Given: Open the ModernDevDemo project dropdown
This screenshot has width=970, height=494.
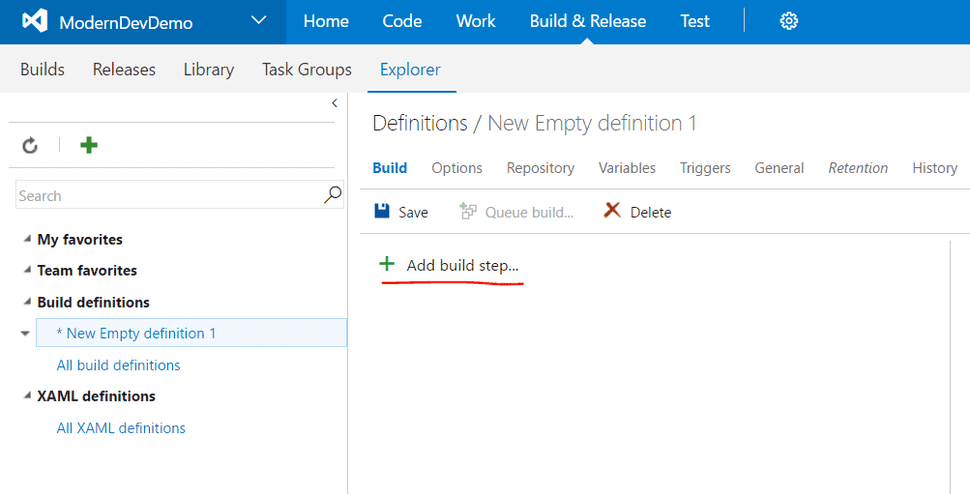Looking at the screenshot, I should [259, 21].
